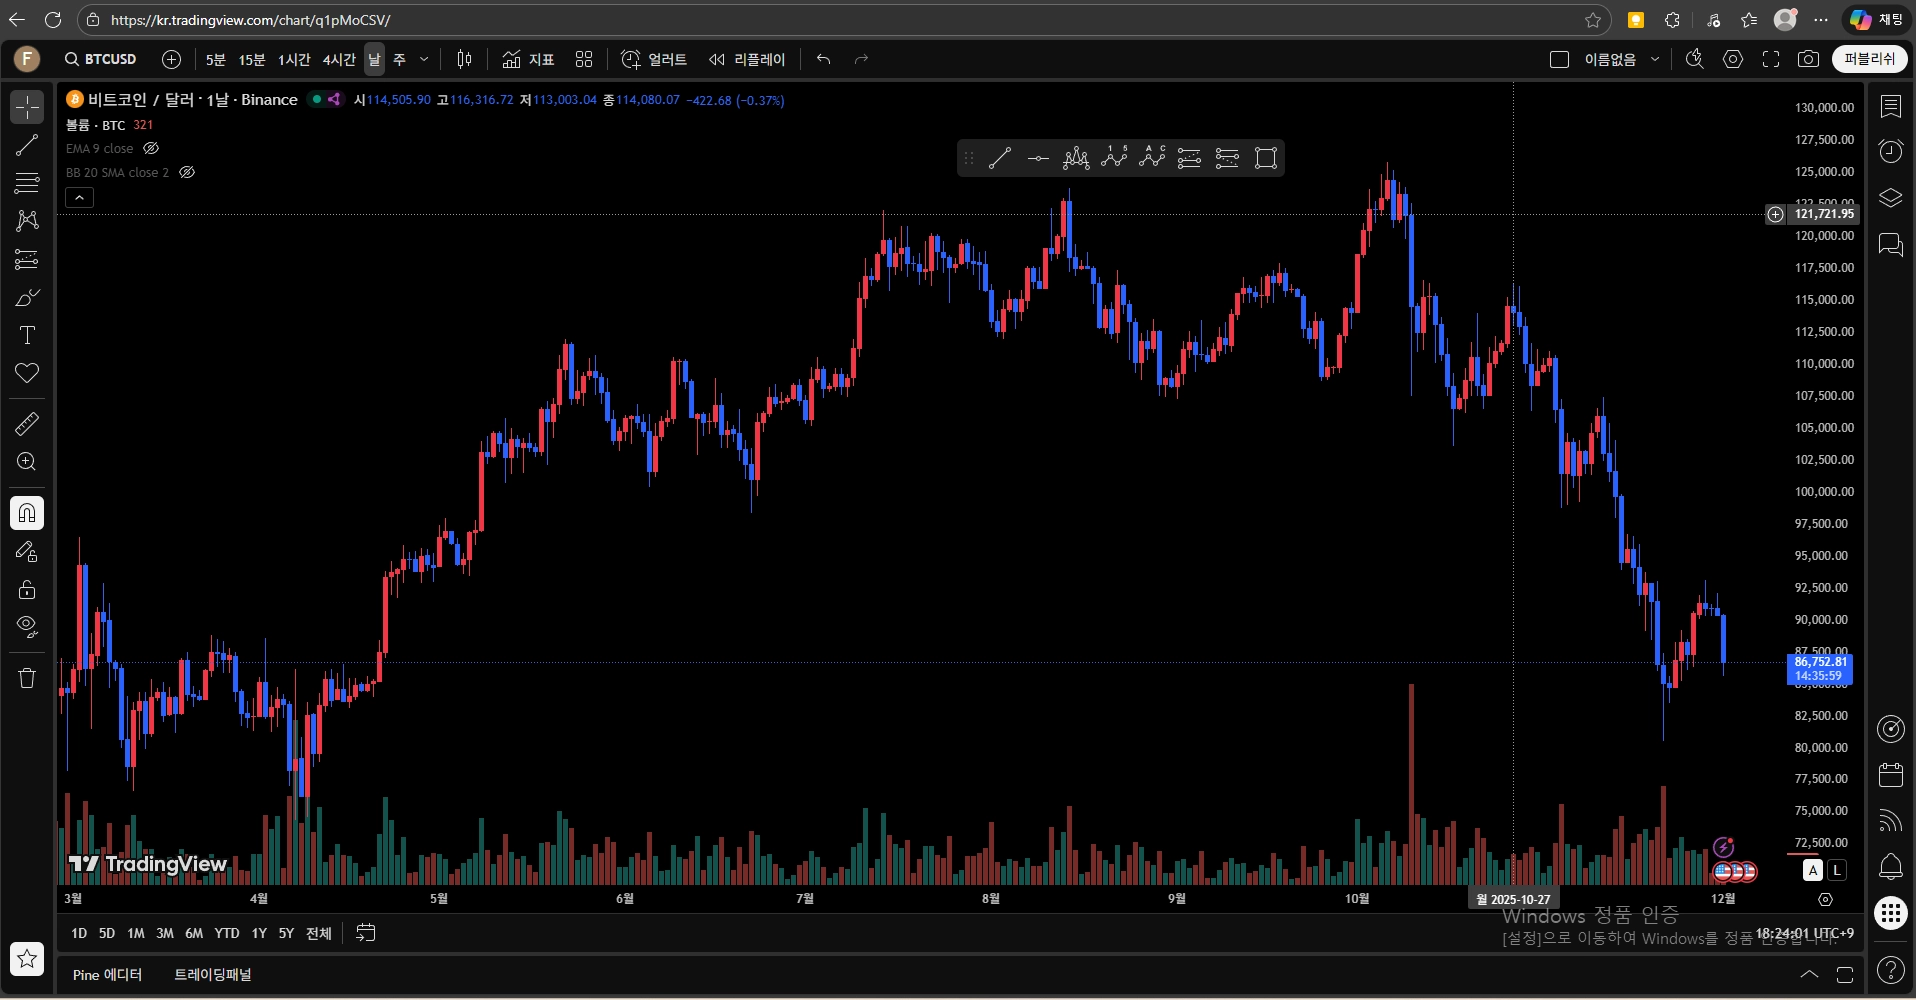Toggle the favorites star toolbar

click(27, 959)
